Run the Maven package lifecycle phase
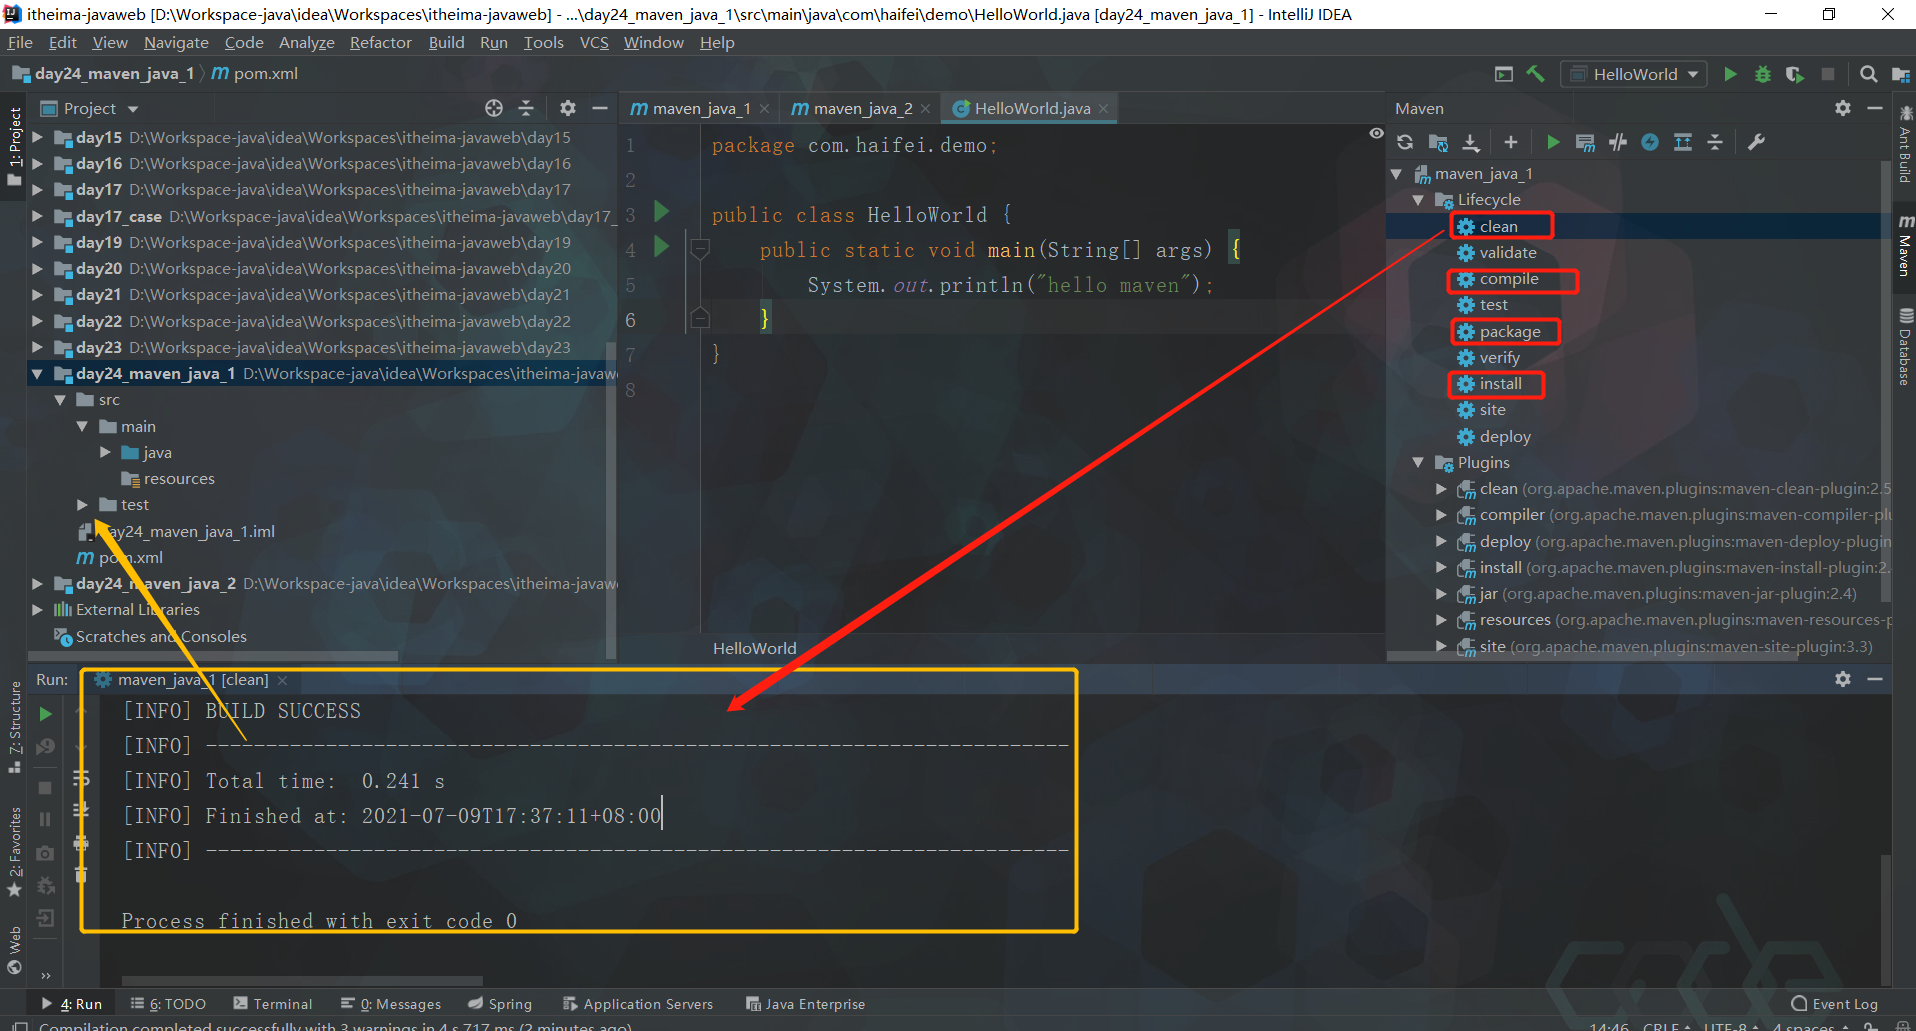 (1510, 332)
